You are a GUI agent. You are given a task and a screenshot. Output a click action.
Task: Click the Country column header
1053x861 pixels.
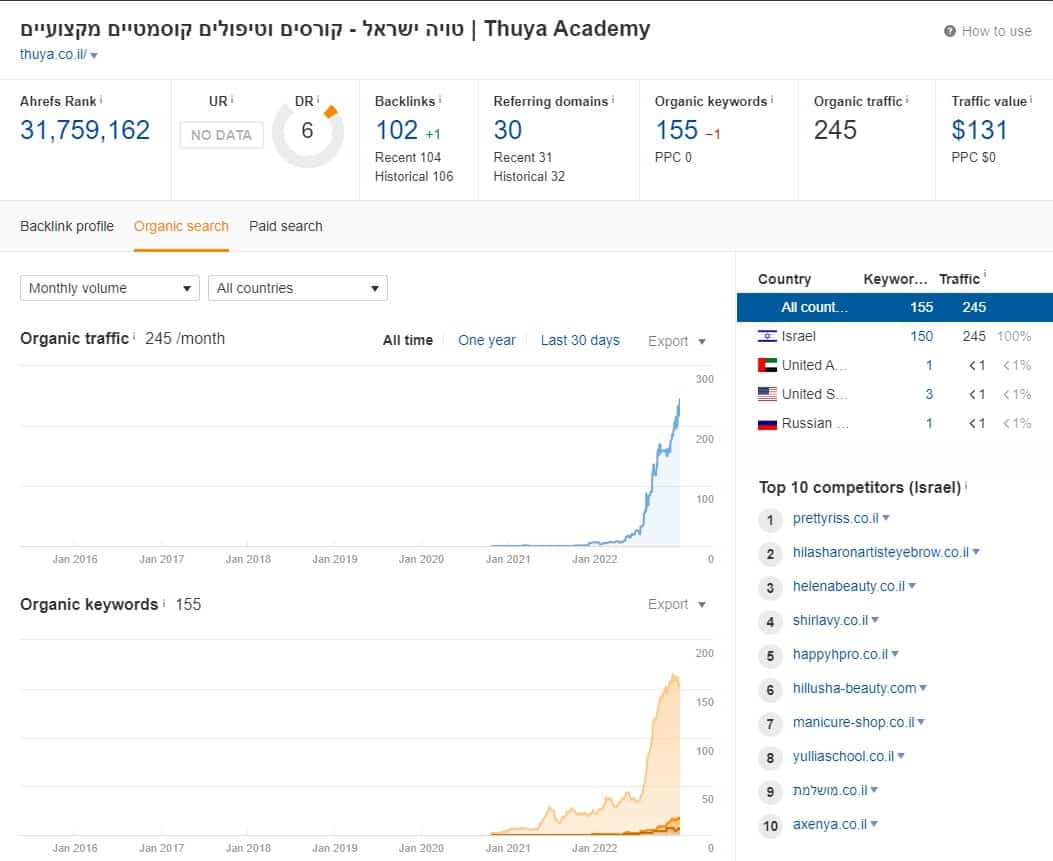pos(784,279)
